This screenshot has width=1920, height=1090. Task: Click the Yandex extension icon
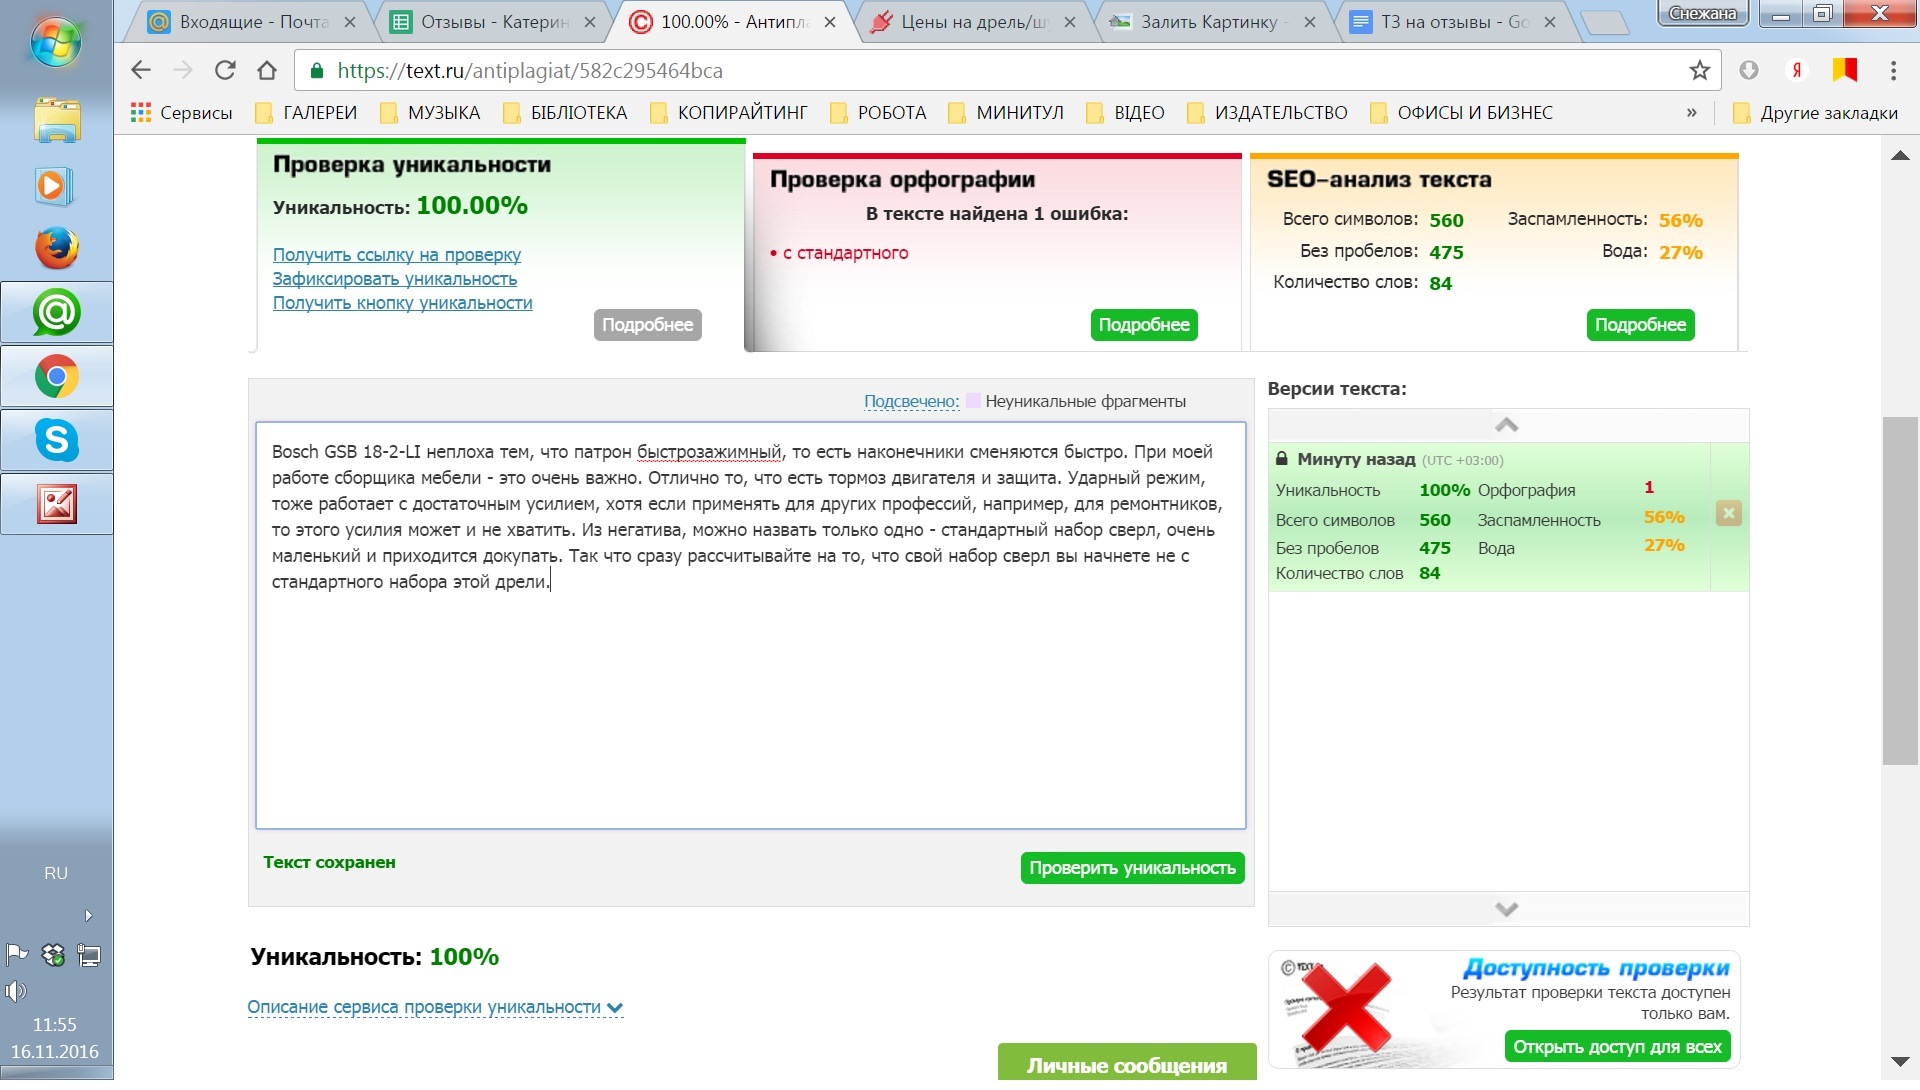point(1797,70)
